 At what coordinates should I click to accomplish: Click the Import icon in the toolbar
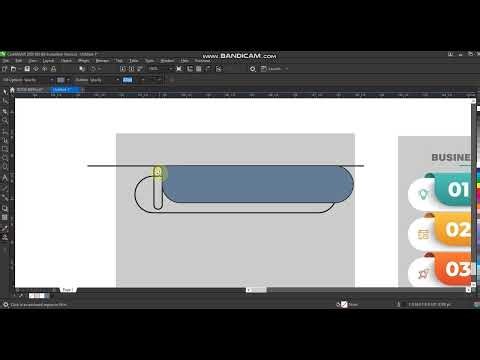tap(123, 69)
